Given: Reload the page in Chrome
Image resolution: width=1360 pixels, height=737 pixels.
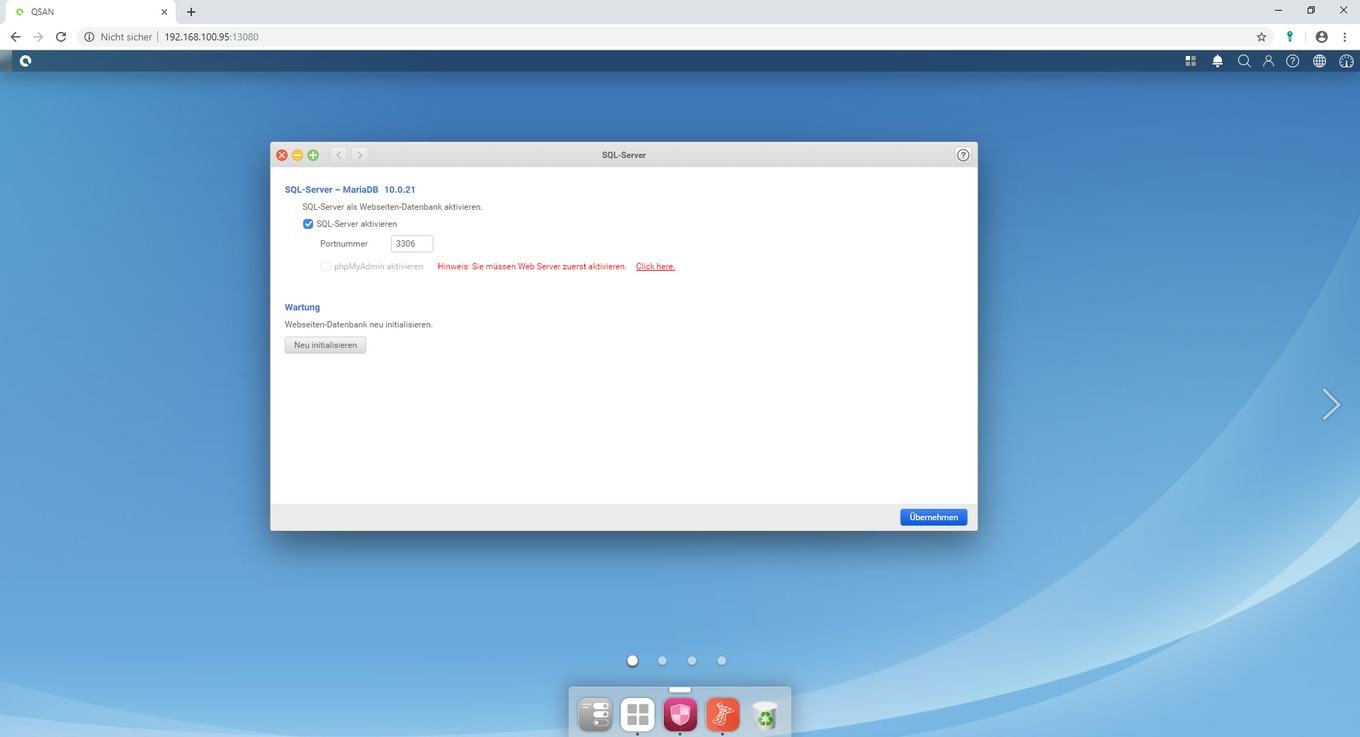Looking at the screenshot, I should click(x=61, y=37).
